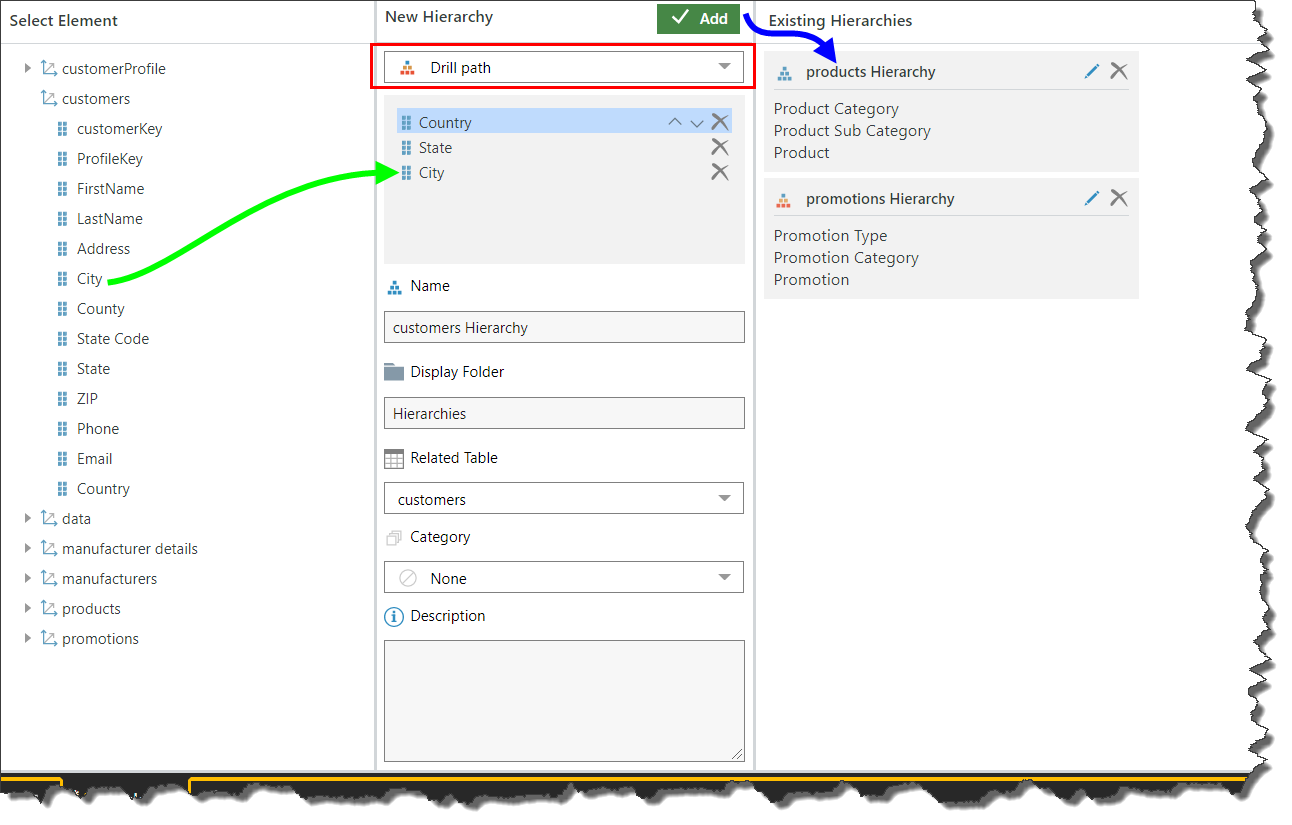The width and height of the screenshot is (1292, 825).
Task: Click the green Add button
Action: tap(698, 19)
